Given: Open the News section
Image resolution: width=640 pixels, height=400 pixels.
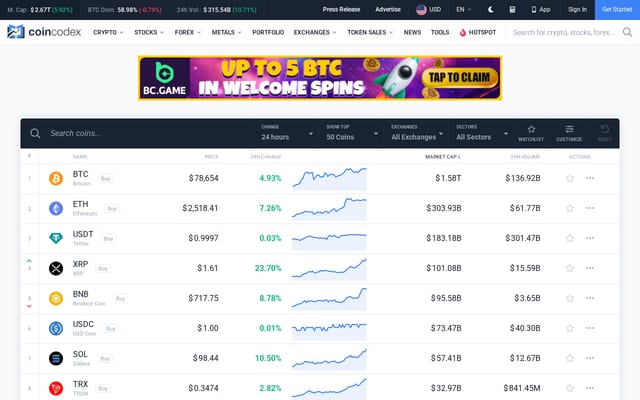Looking at the screenshot, I should pyautogui.click(x=412, y=32).
